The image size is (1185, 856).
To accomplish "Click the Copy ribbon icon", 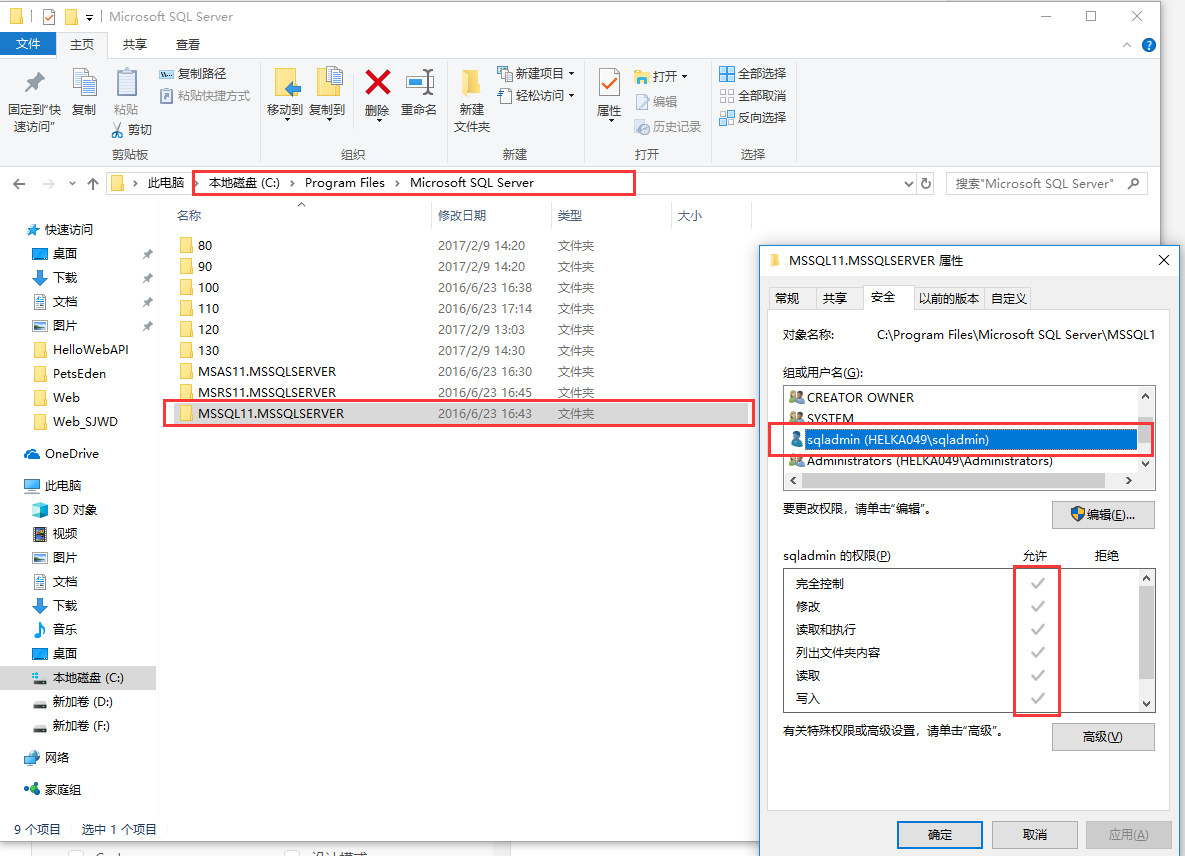I will coord(84,92).
